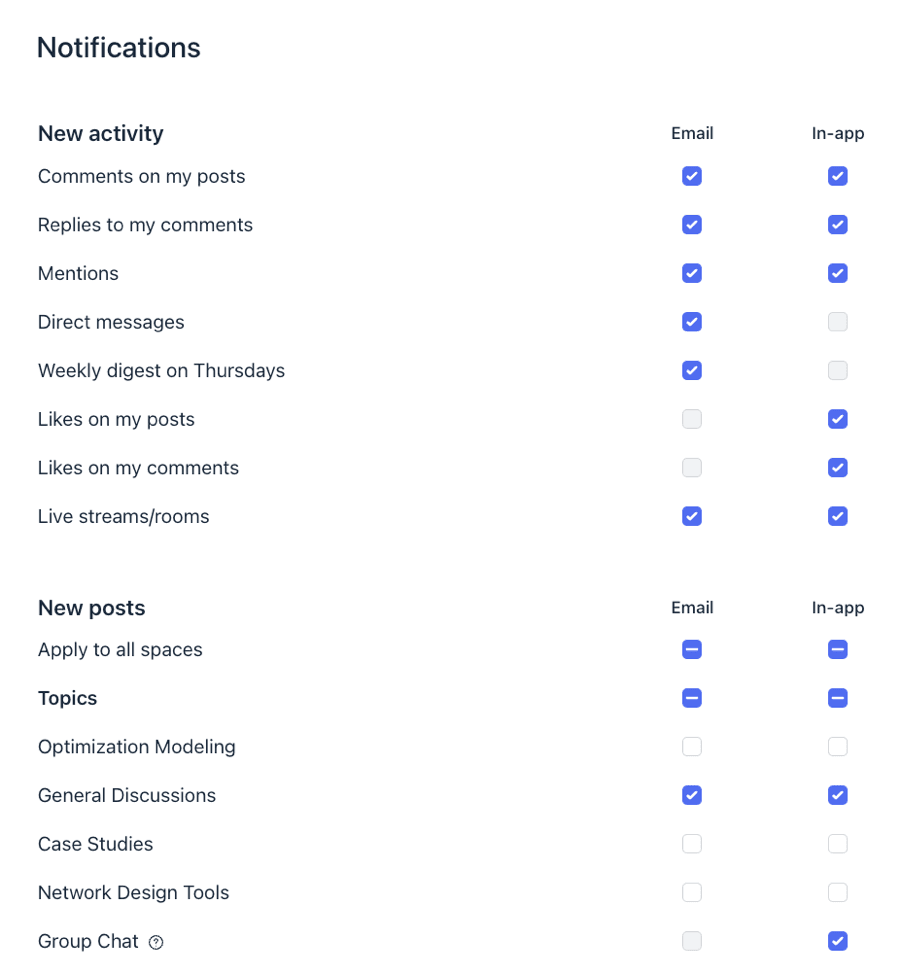Disable In-app for Likes on my comments

click(x=838, y=468)
